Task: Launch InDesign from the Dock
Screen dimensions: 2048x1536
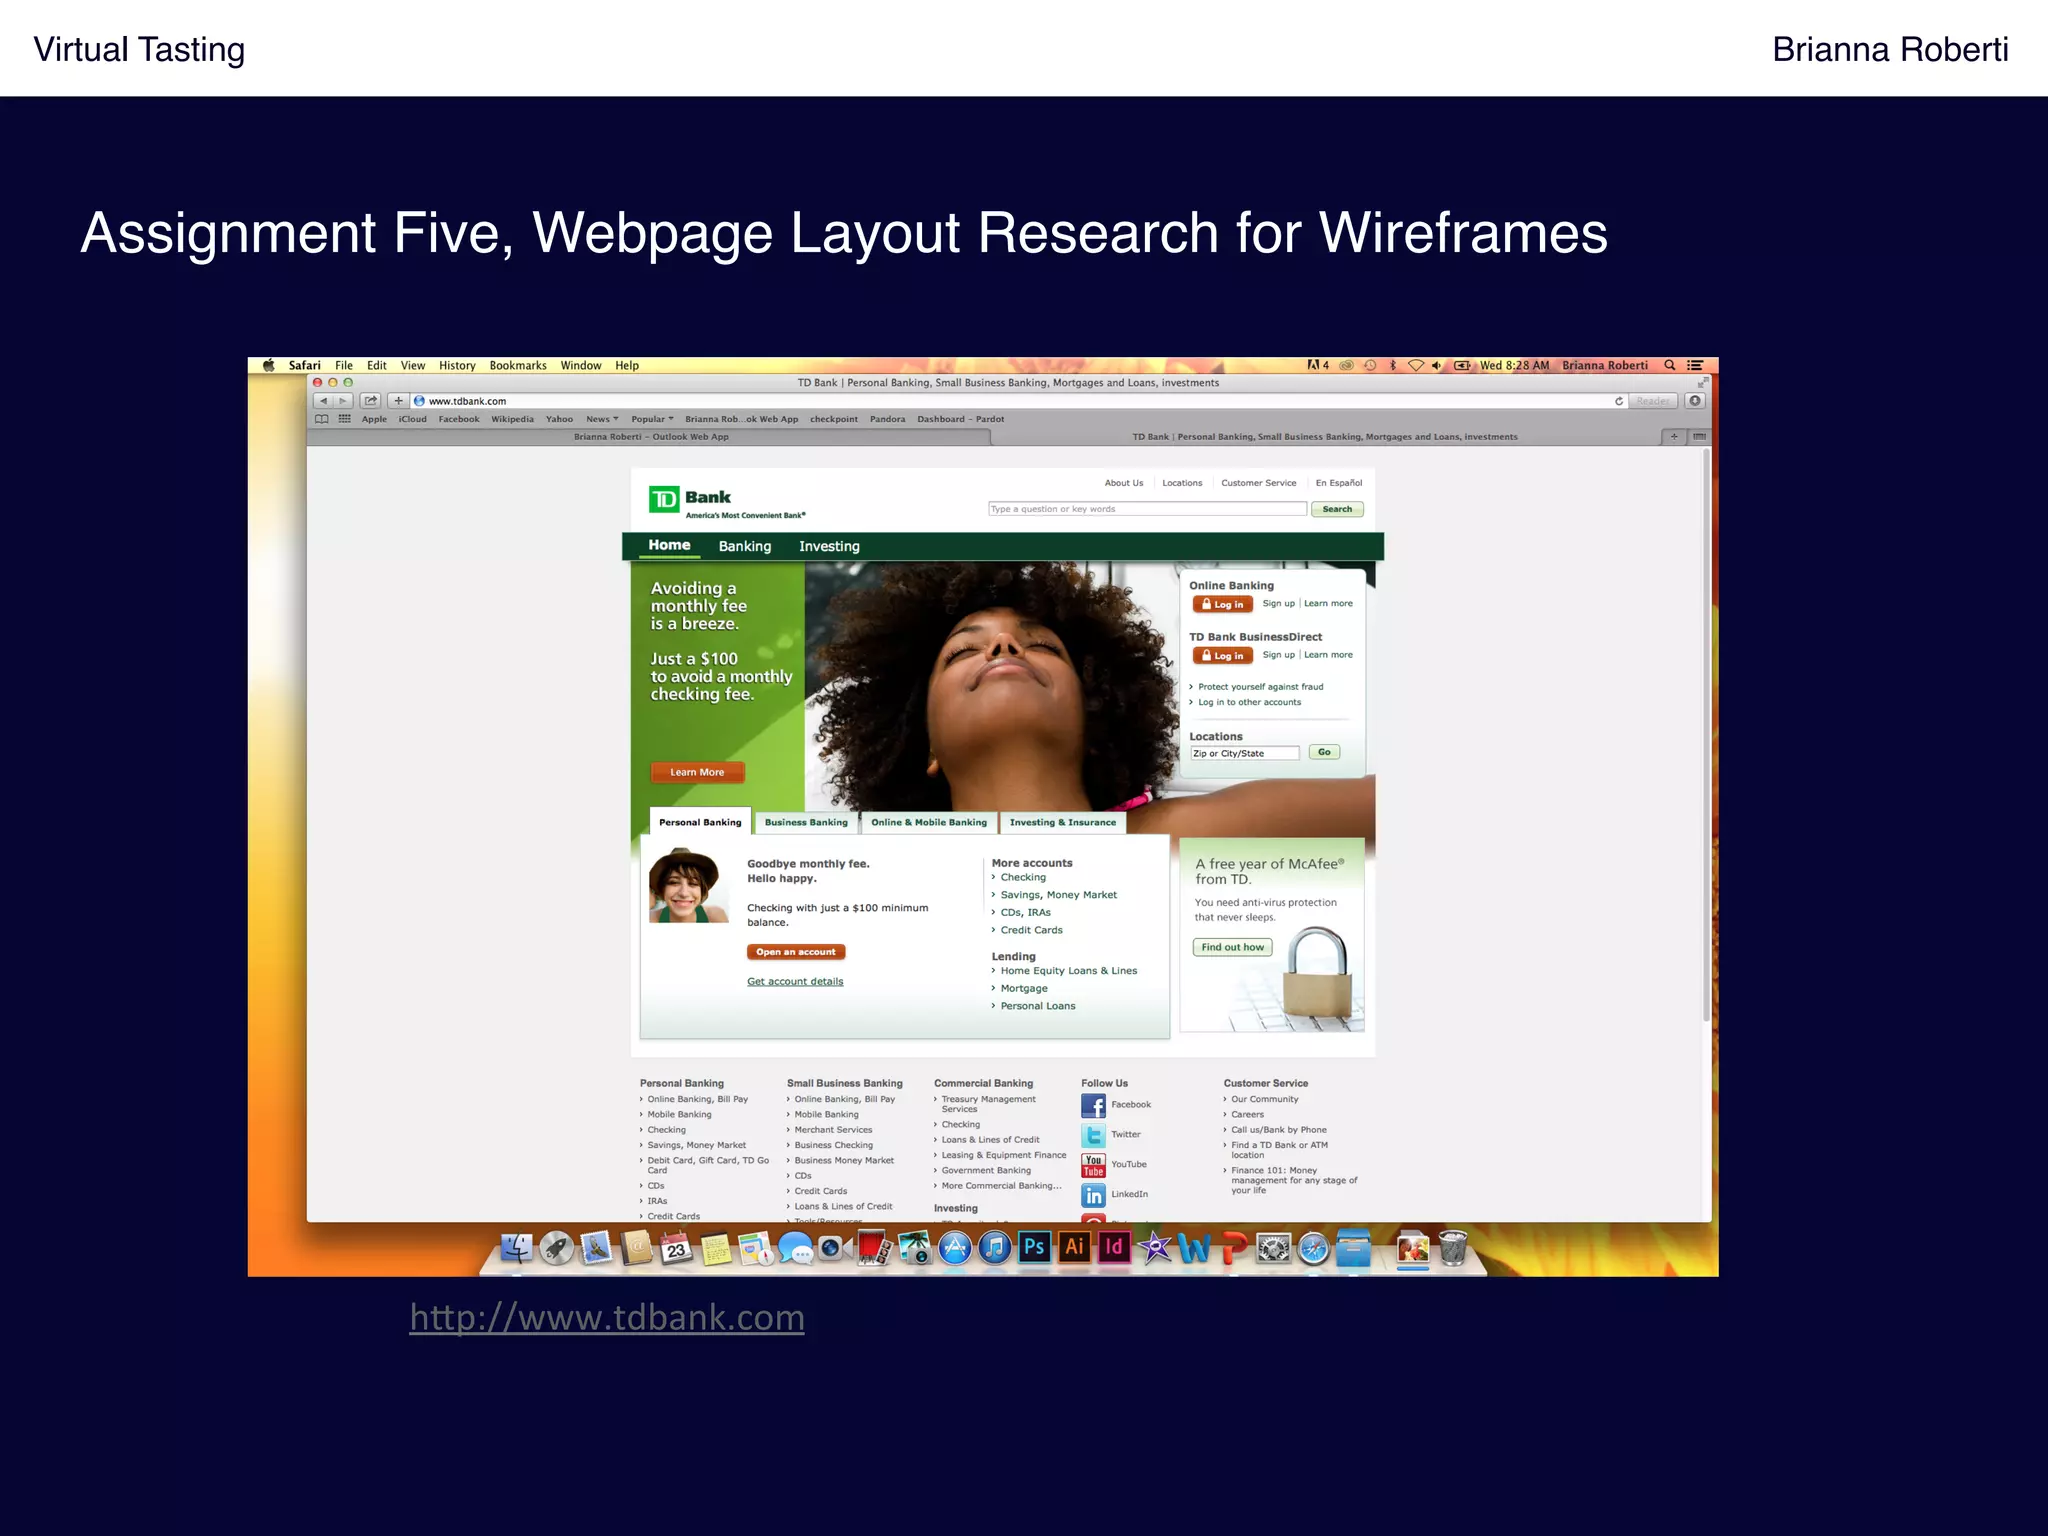Action: click(x=1114, y=1247)
